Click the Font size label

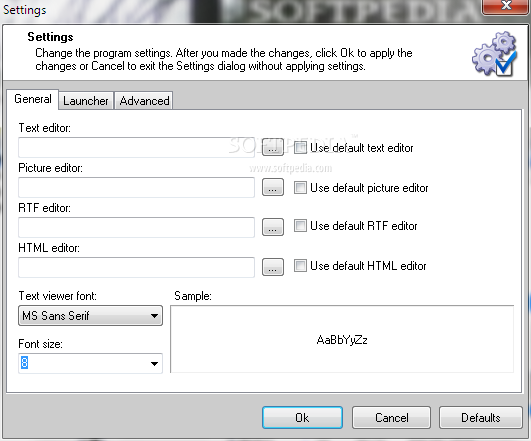click(40, 344)
